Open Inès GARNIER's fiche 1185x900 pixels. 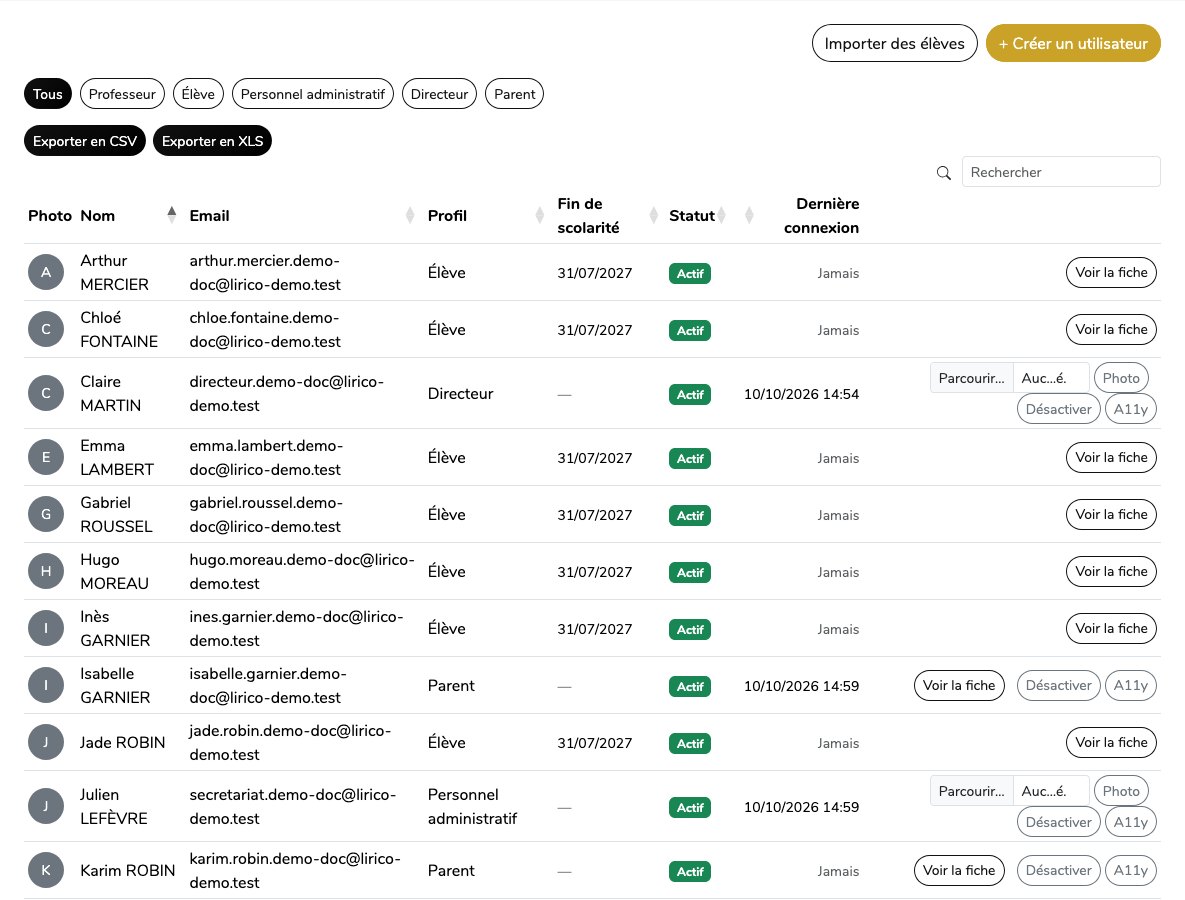pyautogui.click(x=1111, y=629)
